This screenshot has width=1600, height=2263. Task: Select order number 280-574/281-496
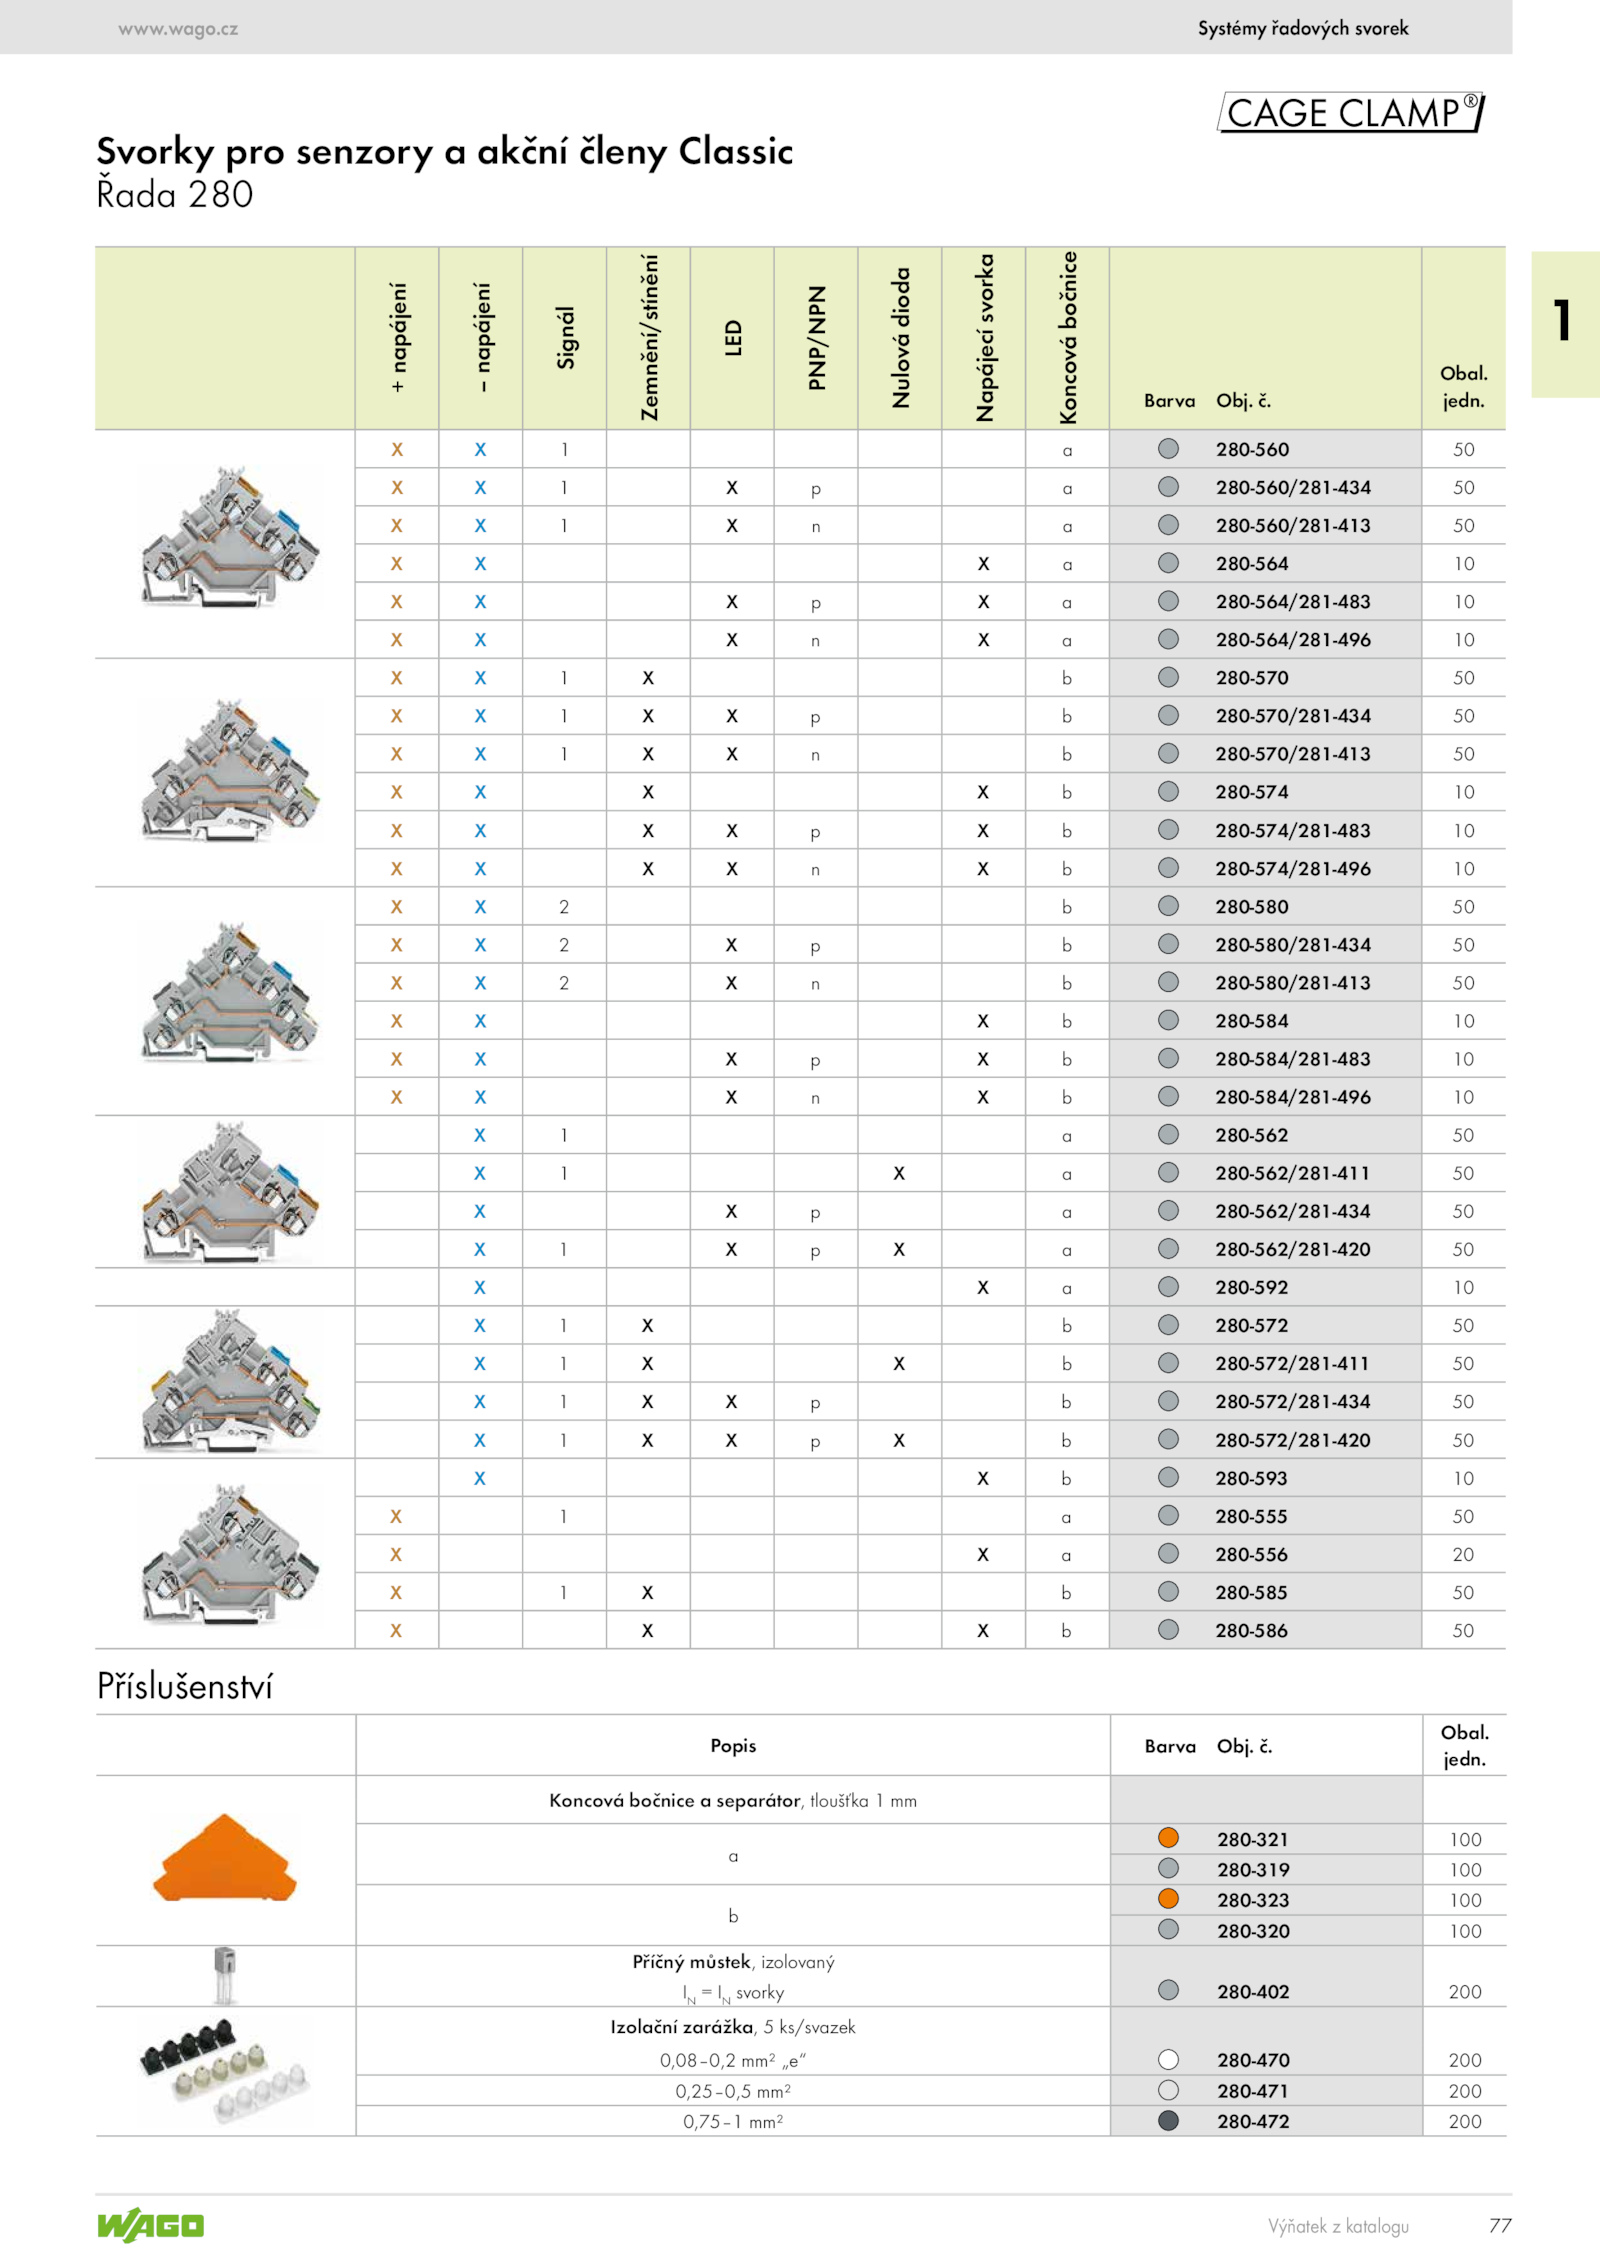1293,869
